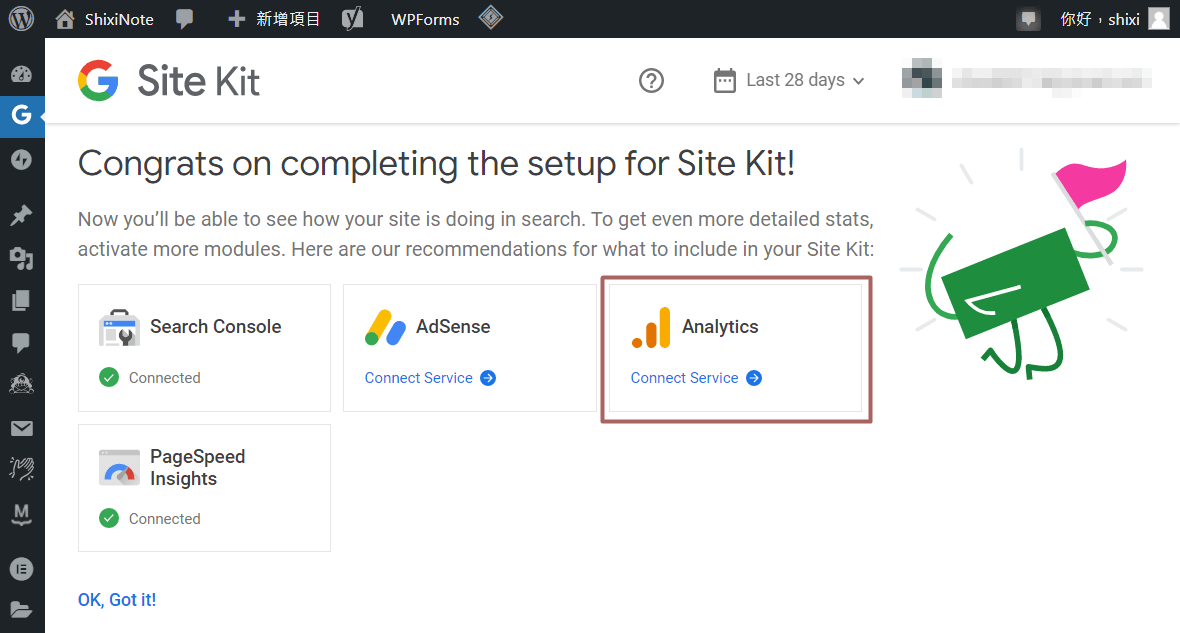Click Connect Service for Analytics
The width and height of the screenshot is (1180, 633).
[696, 378]
